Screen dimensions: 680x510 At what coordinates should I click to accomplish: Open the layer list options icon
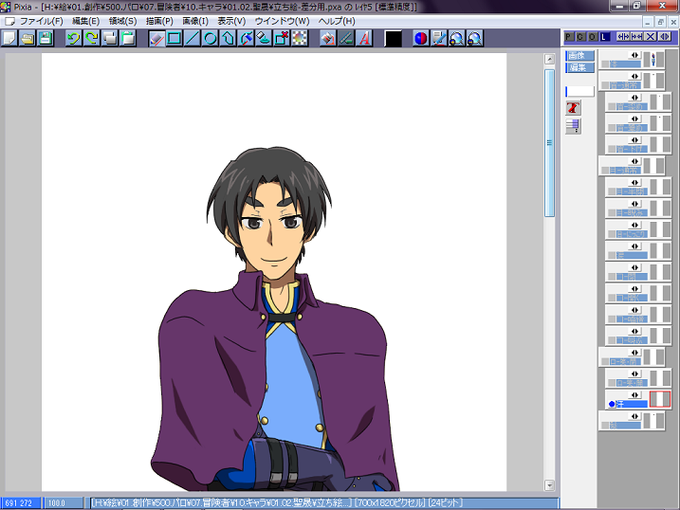point(573,126)
